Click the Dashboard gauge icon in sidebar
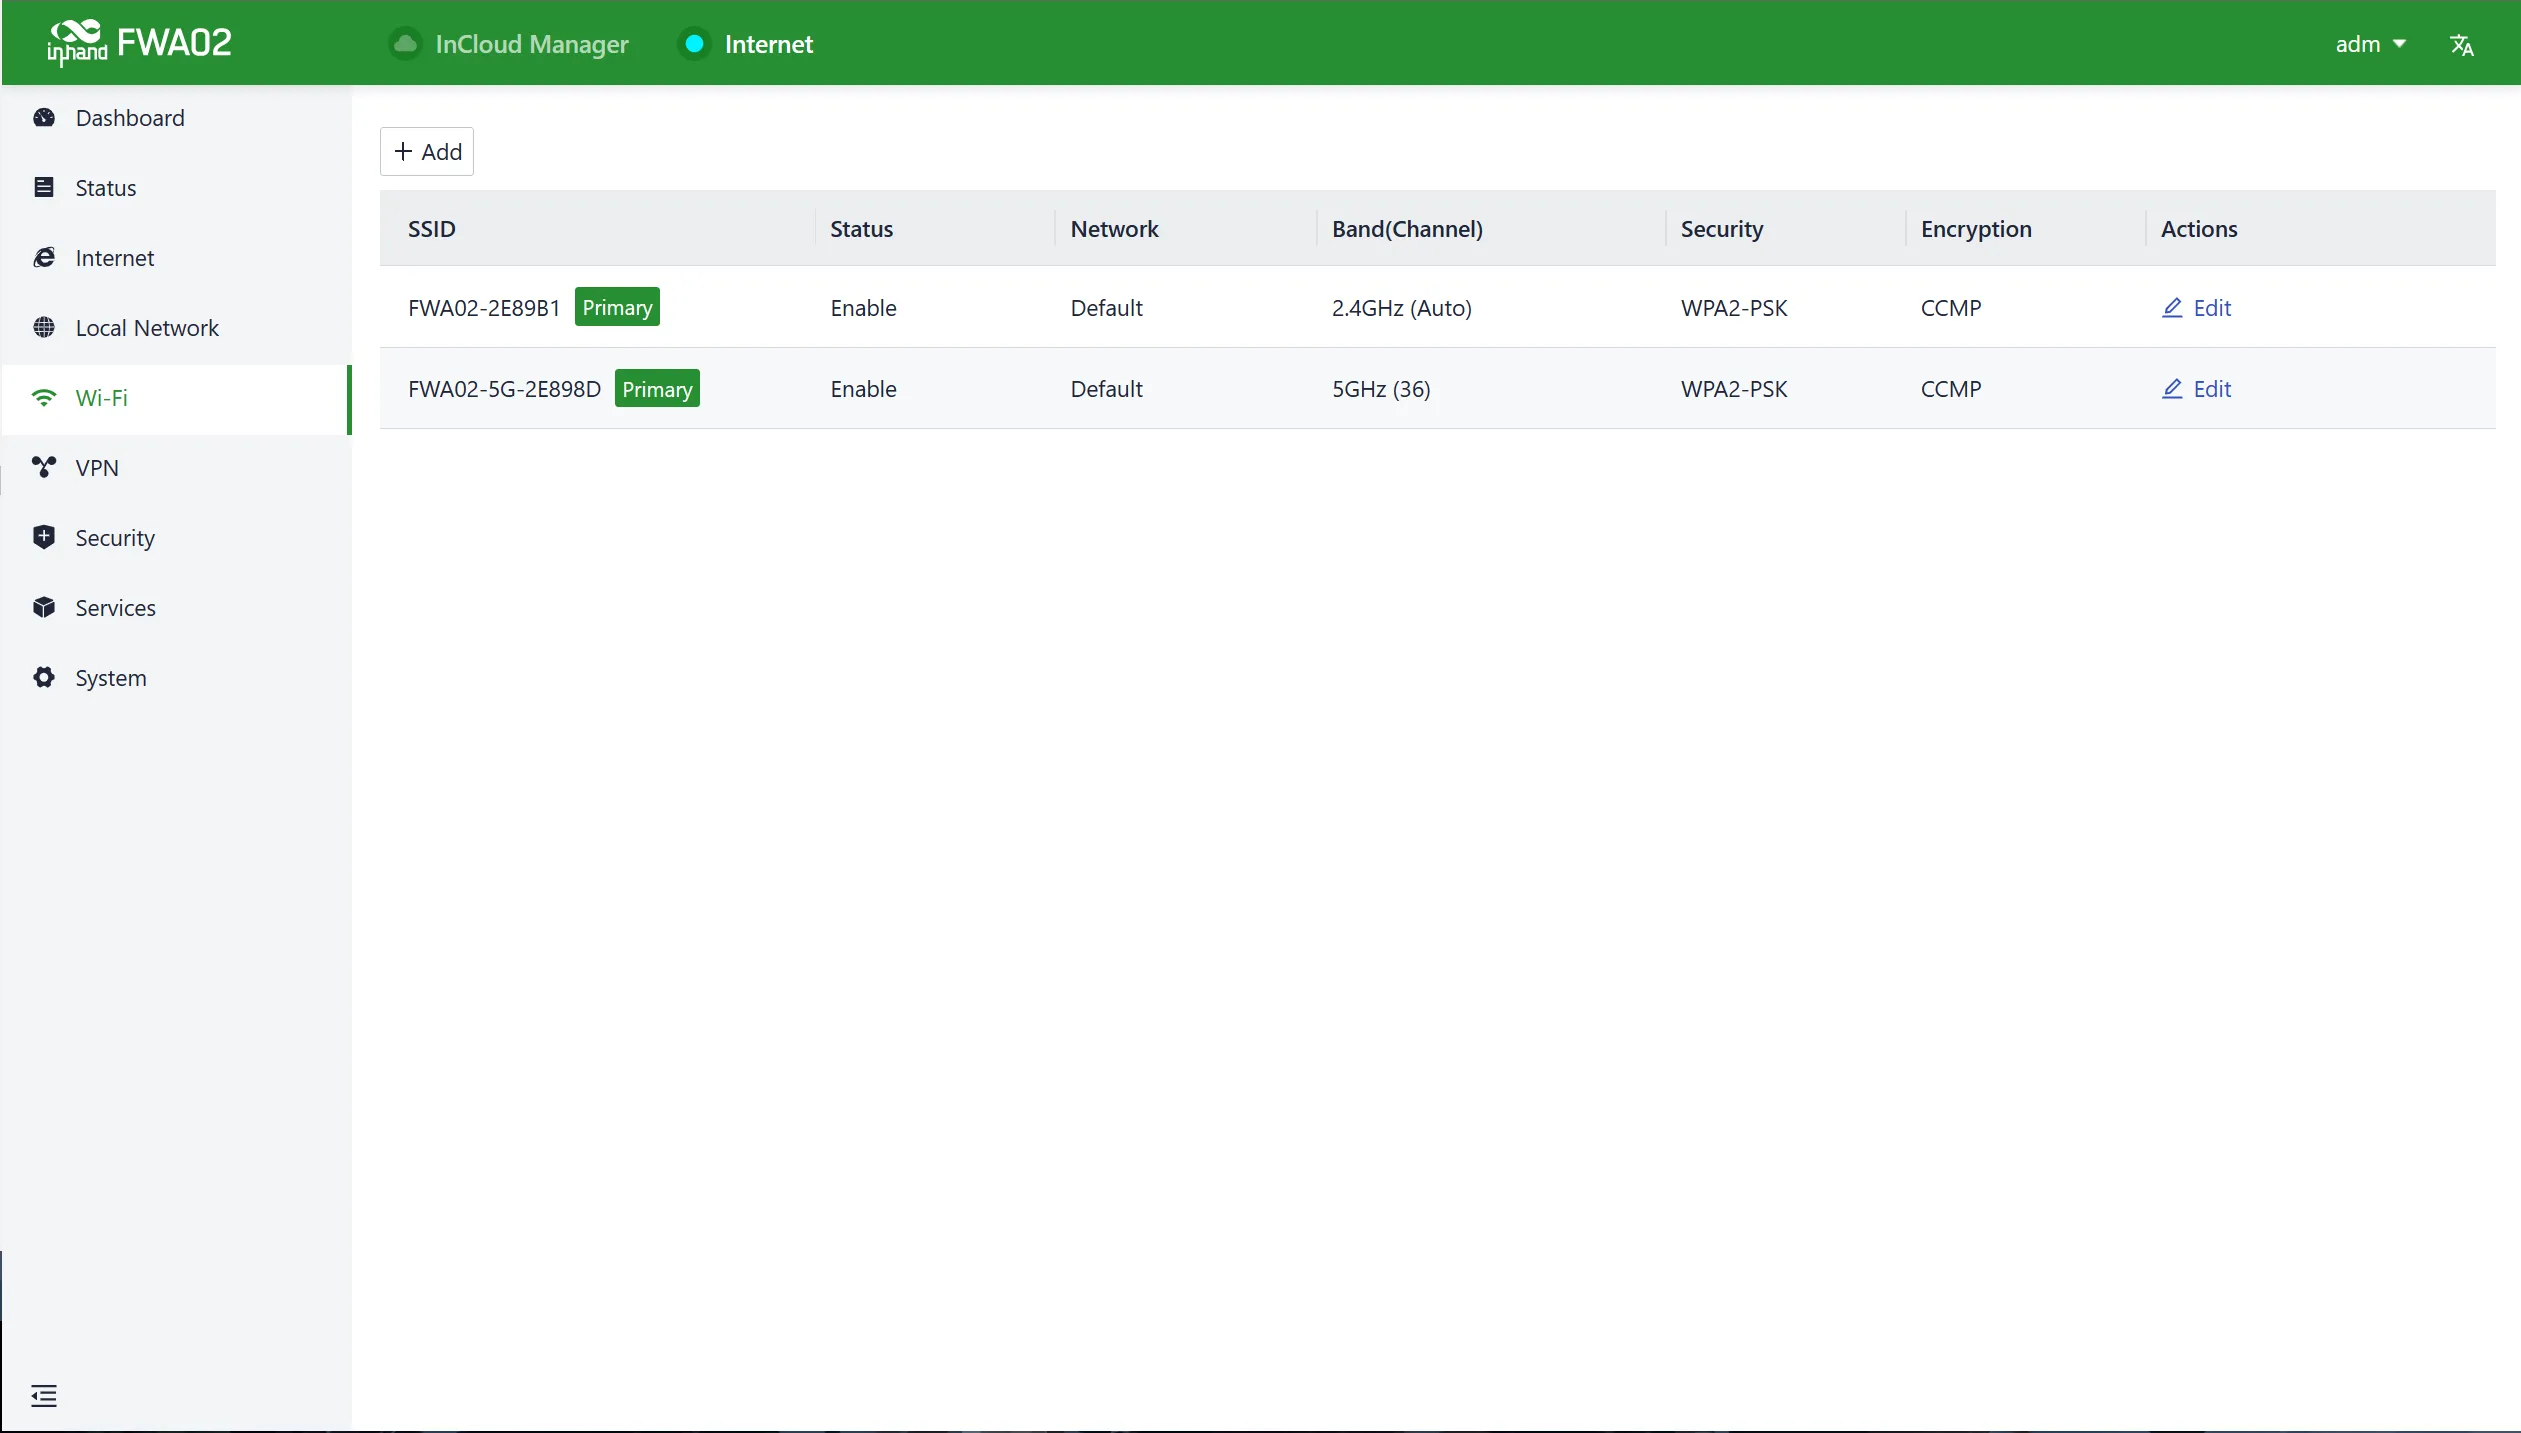This screenshot has width=2521, height=1433. point(44,118)
